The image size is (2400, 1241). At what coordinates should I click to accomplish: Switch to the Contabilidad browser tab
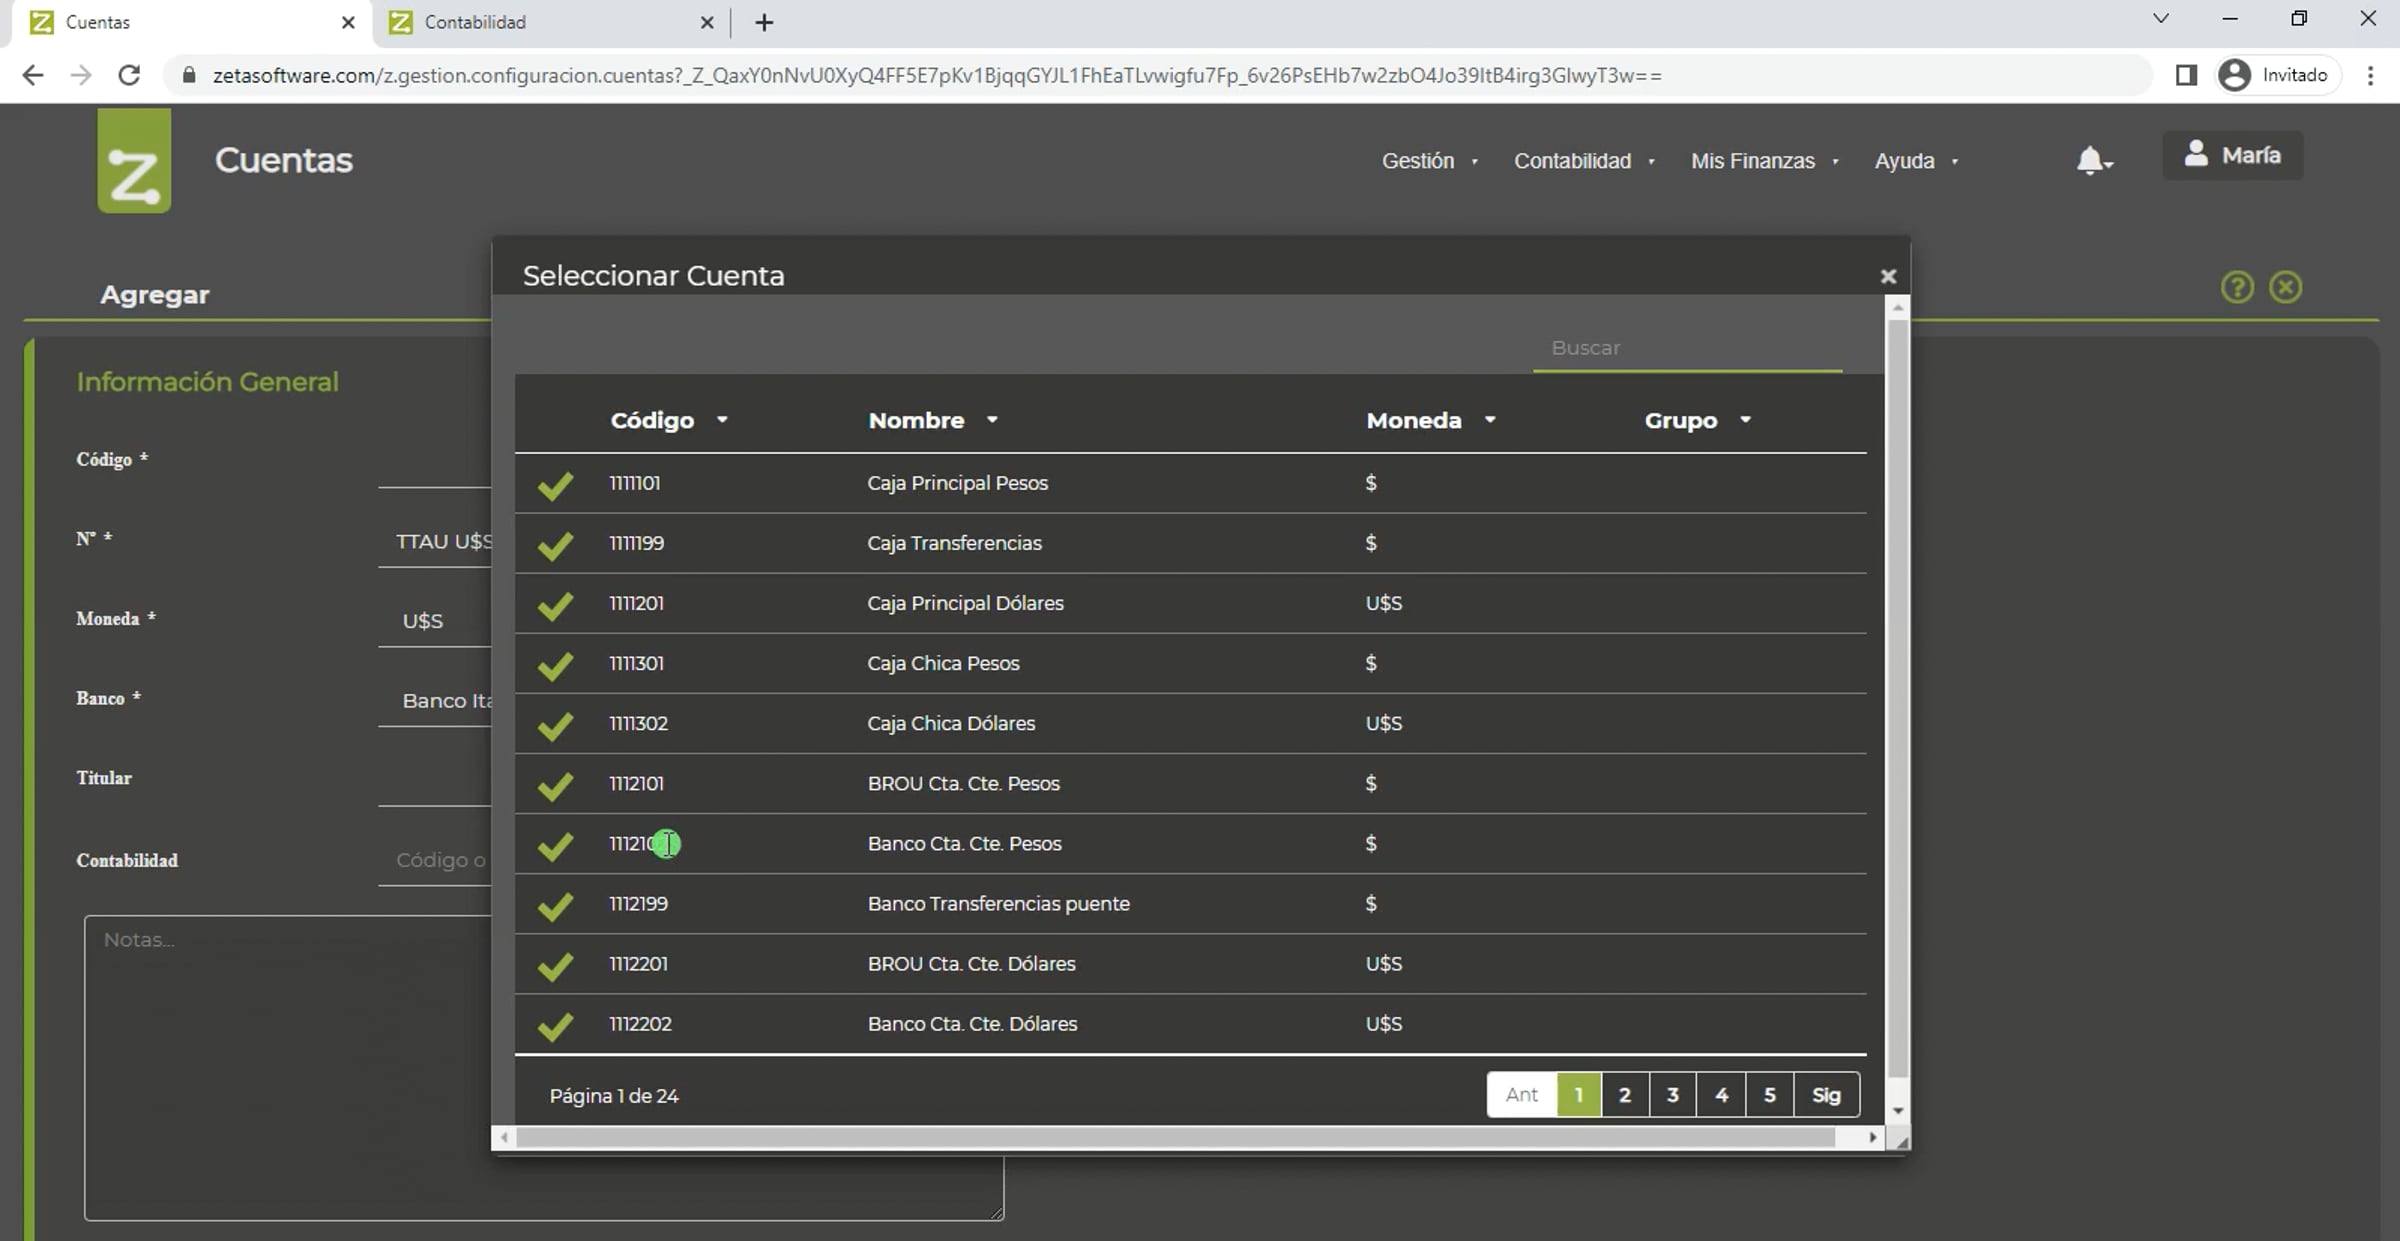(x=550, y=22)
